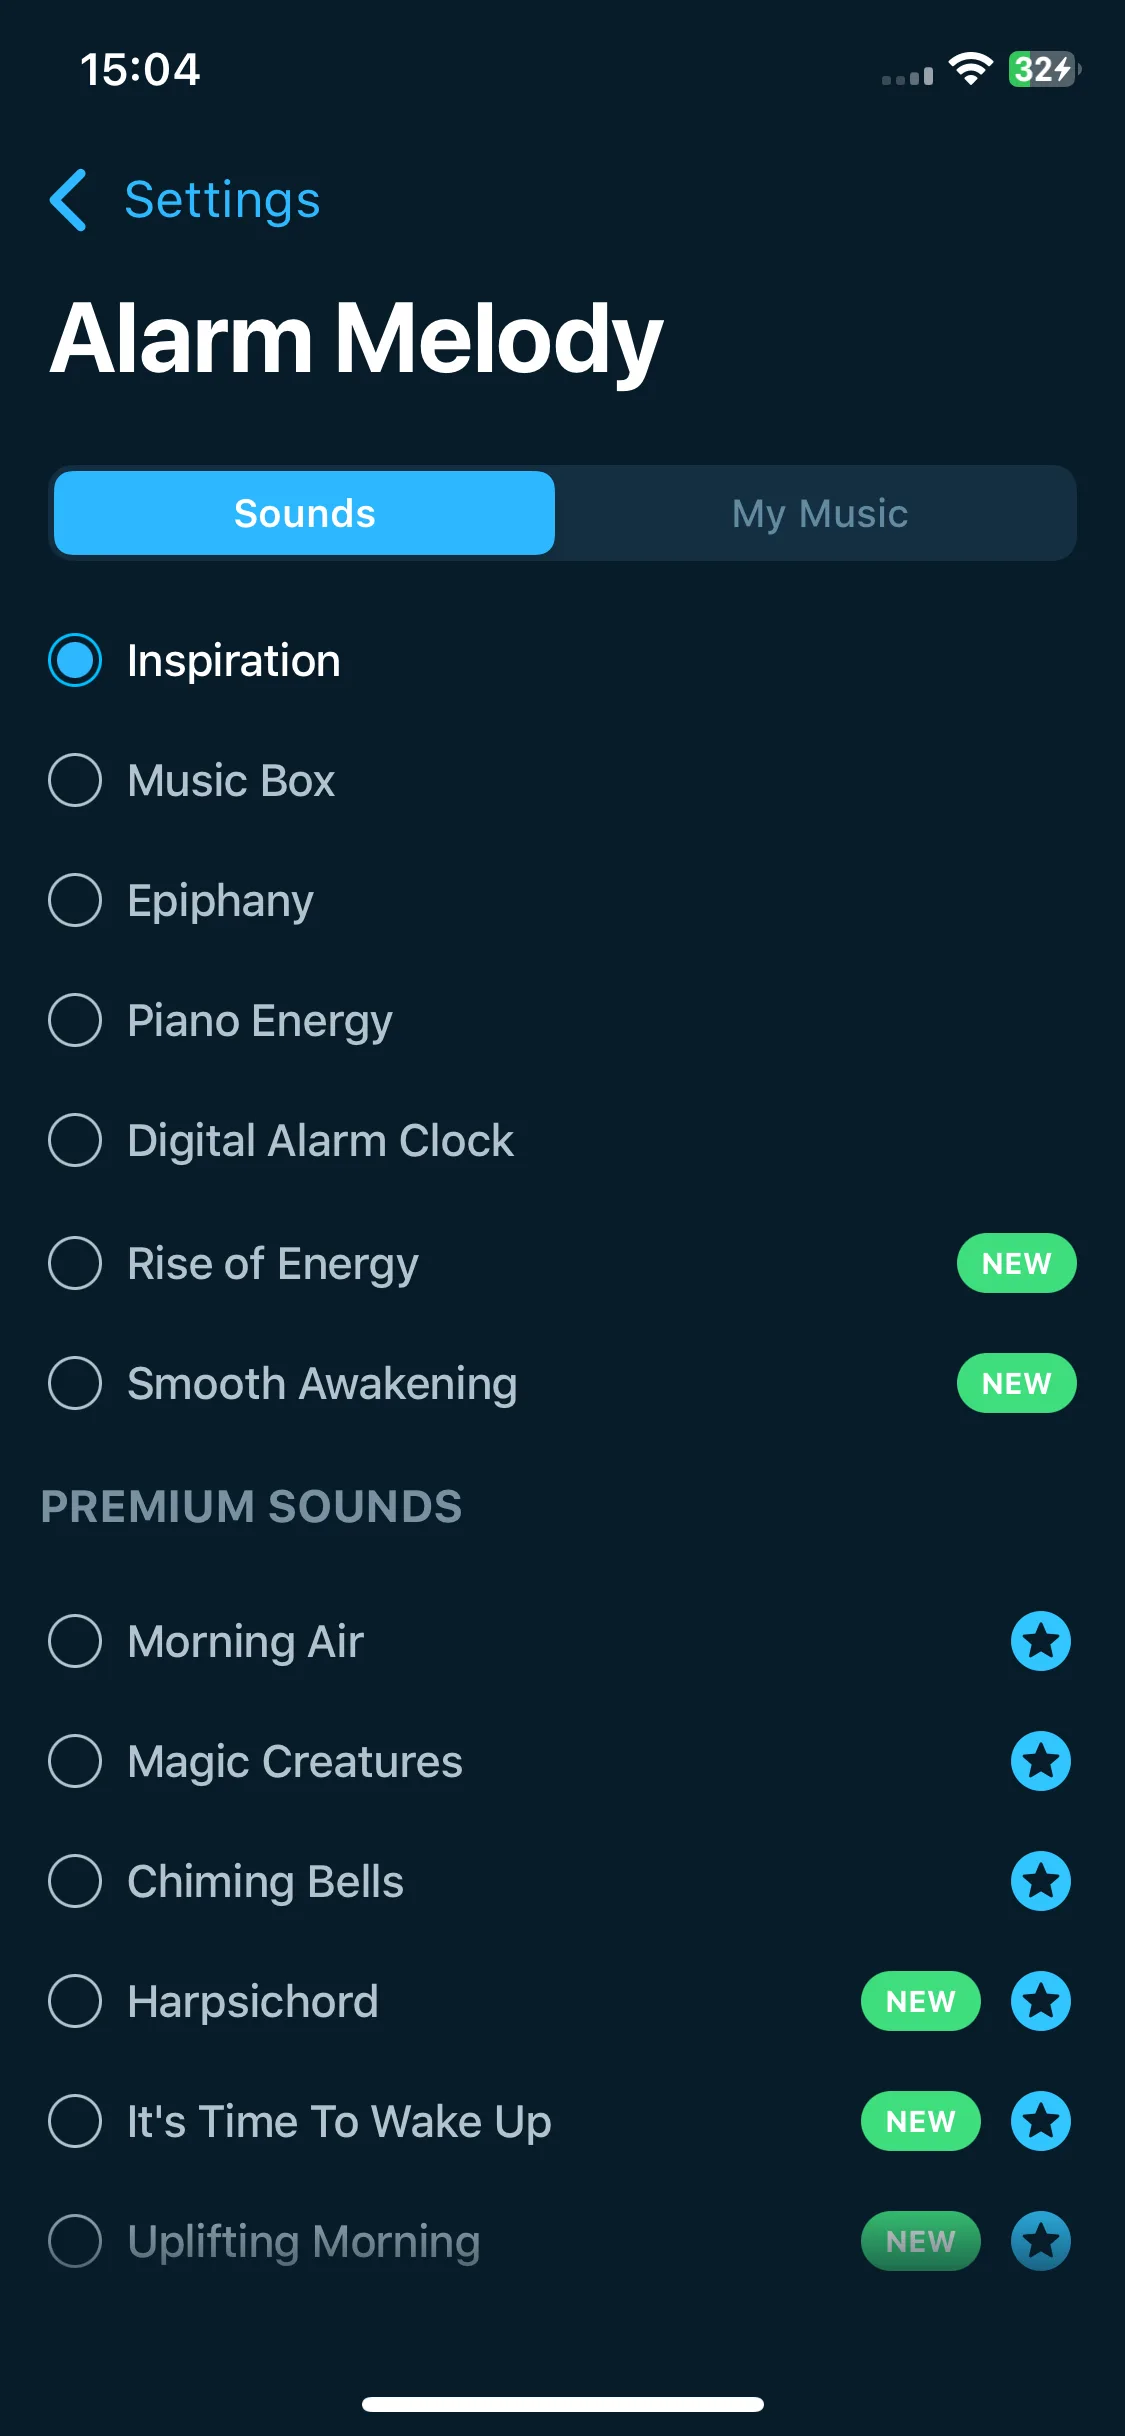Go back to Settings link
Viewport: 1125px width, 2436px height.
[222, 200]
